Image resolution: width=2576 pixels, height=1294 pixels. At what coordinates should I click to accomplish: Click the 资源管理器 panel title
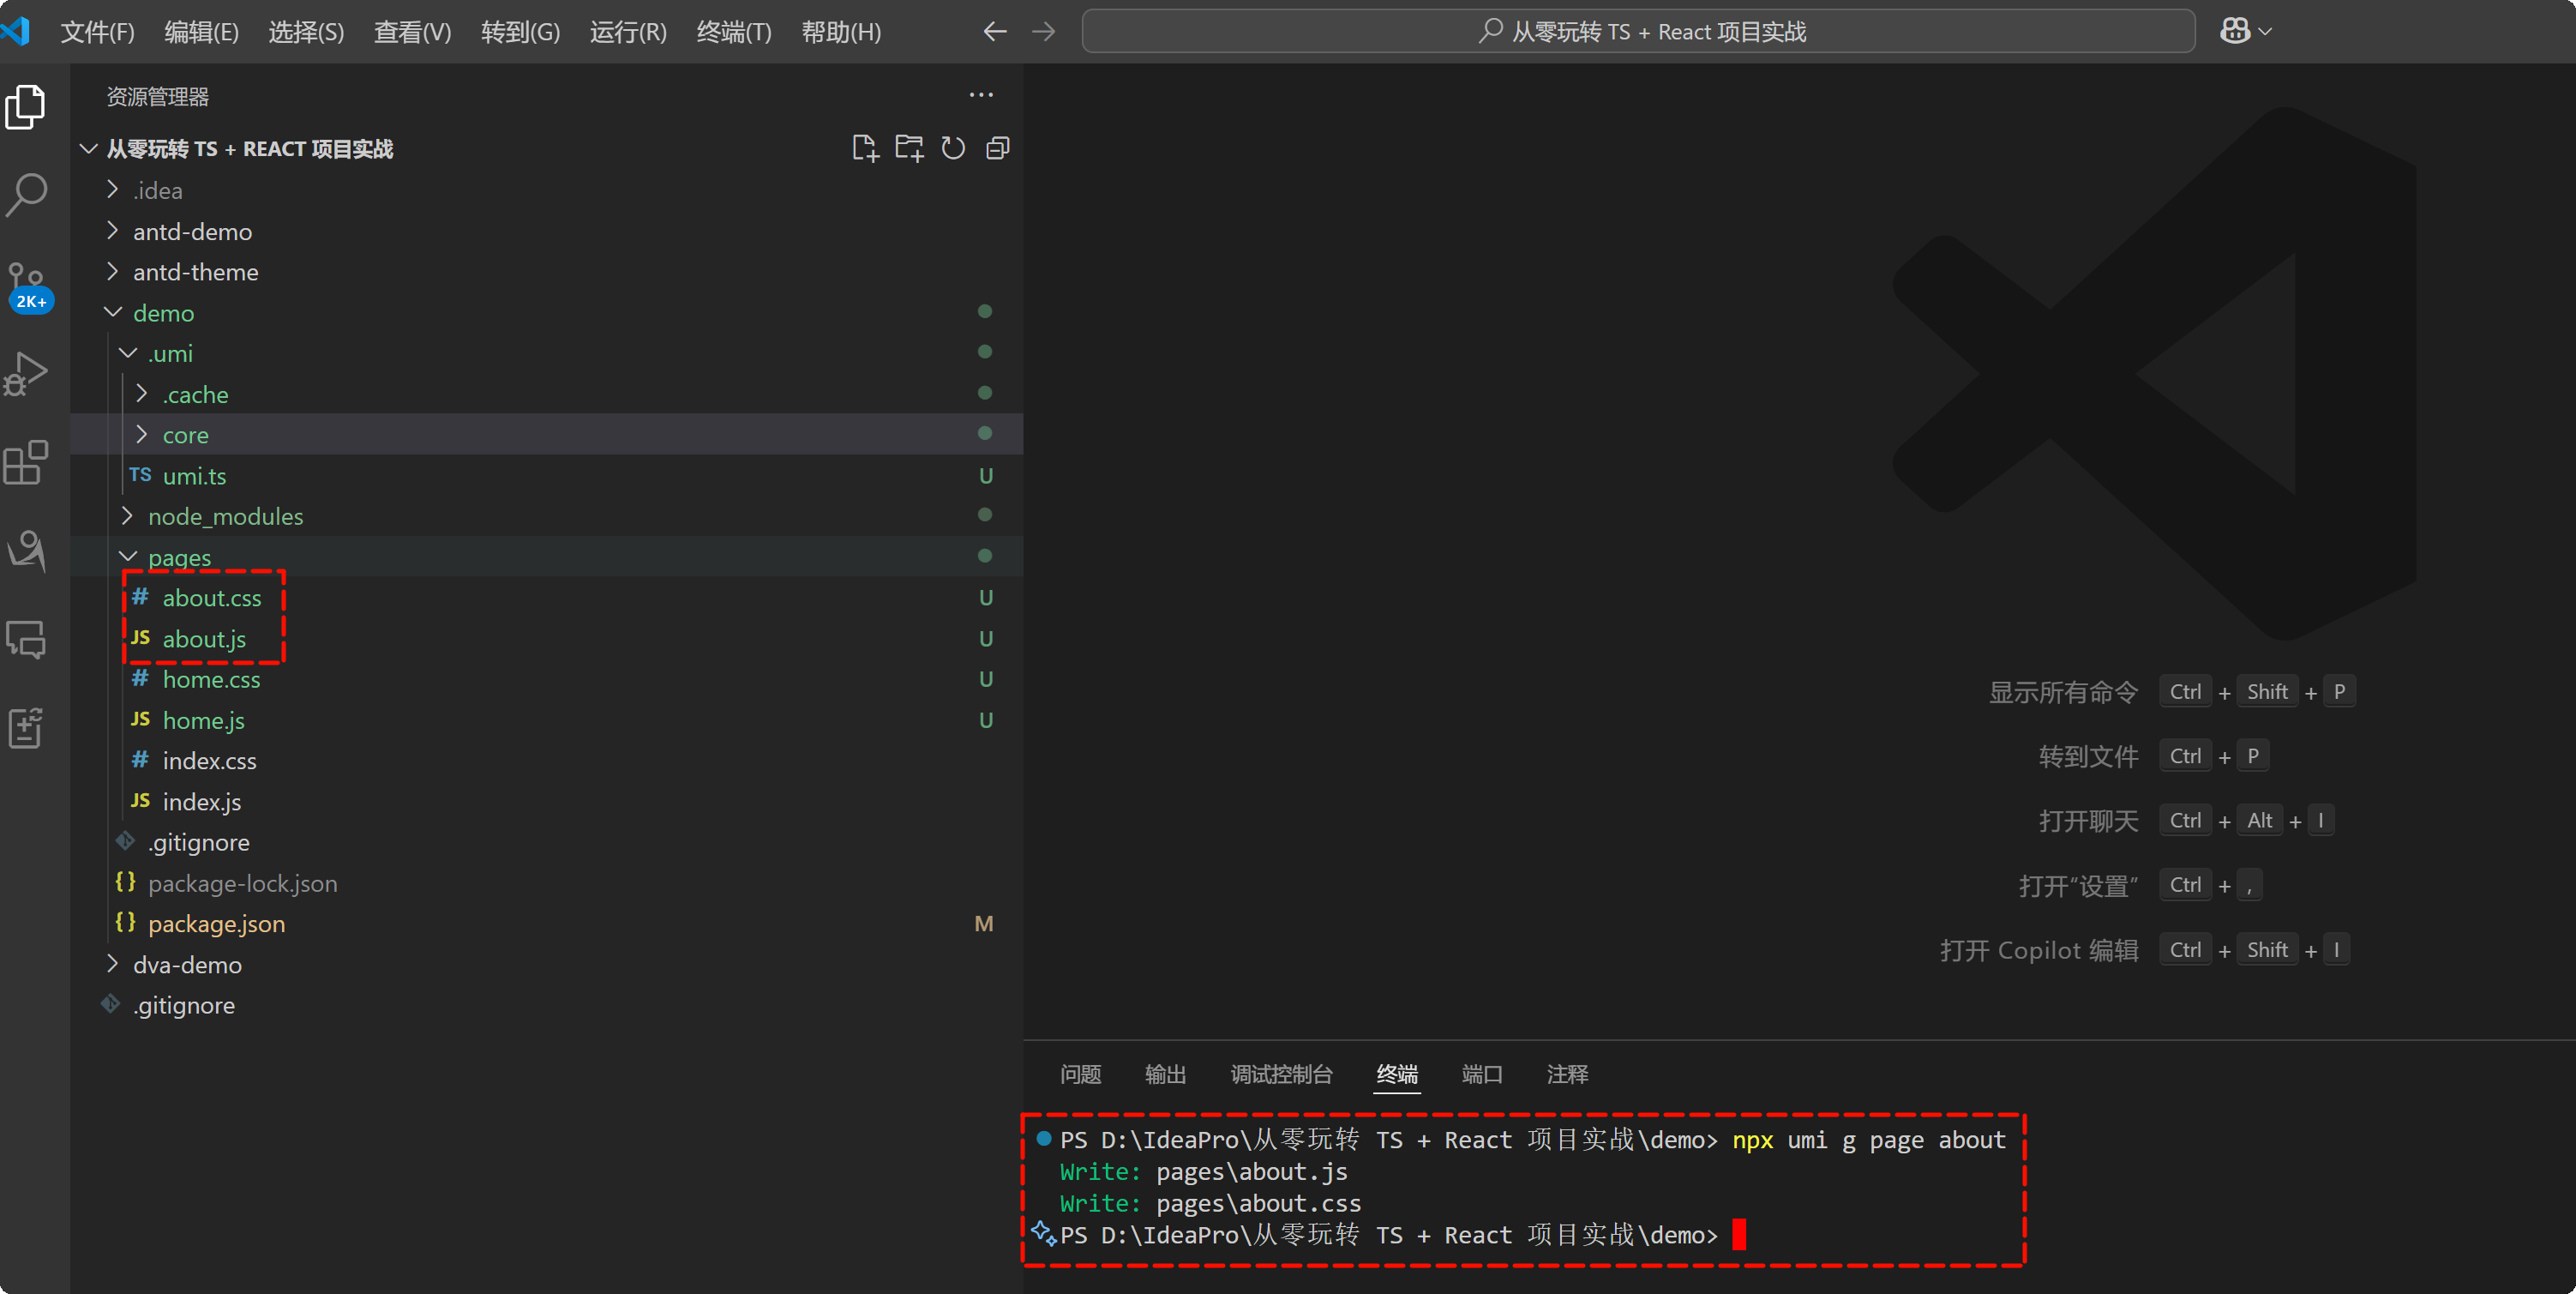tap(158, 96)
